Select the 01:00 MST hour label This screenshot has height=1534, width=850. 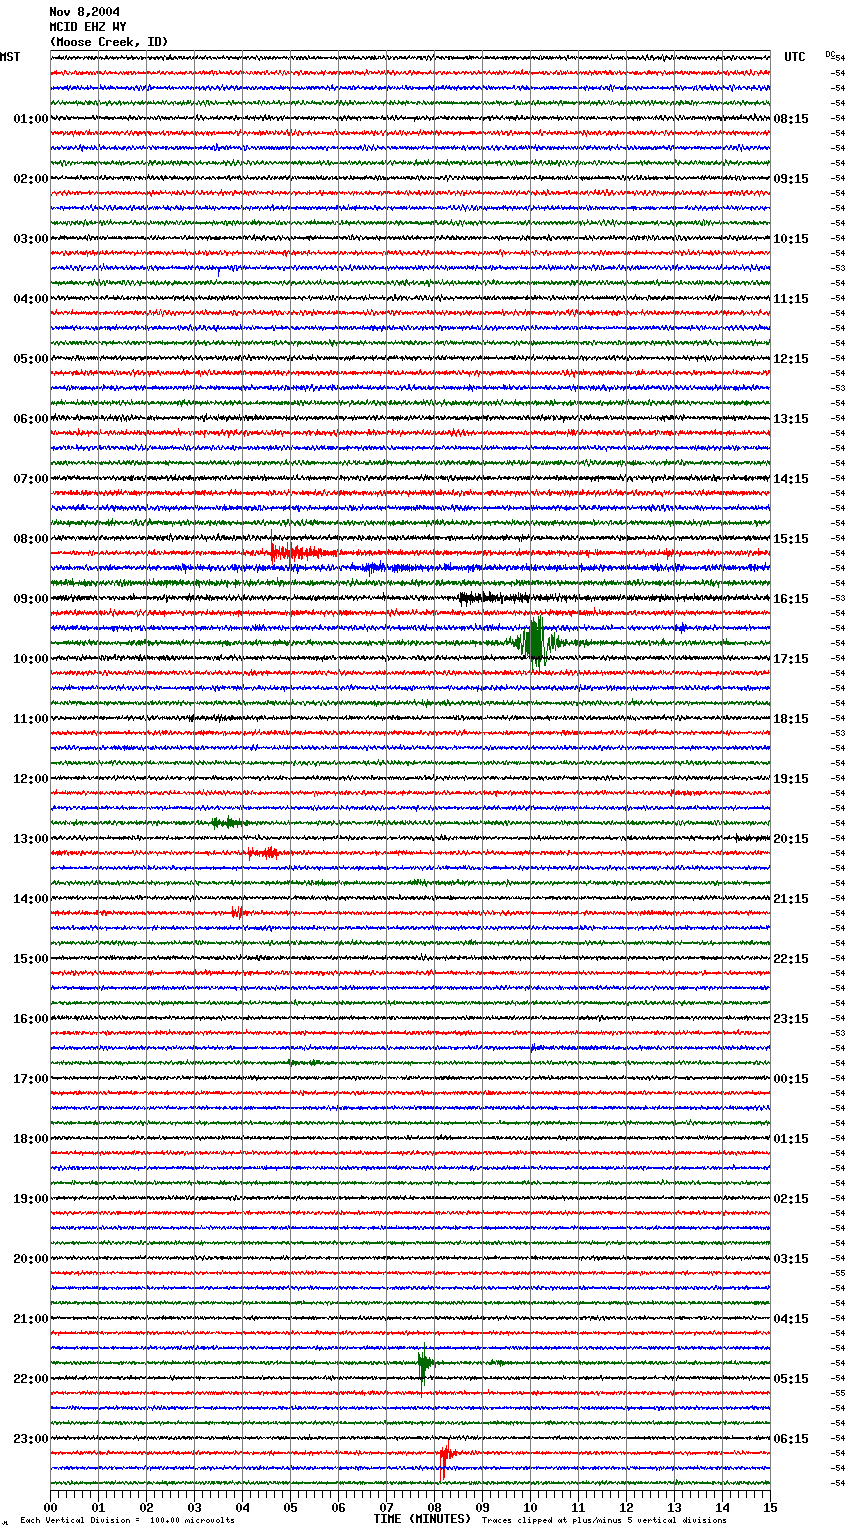31,119
